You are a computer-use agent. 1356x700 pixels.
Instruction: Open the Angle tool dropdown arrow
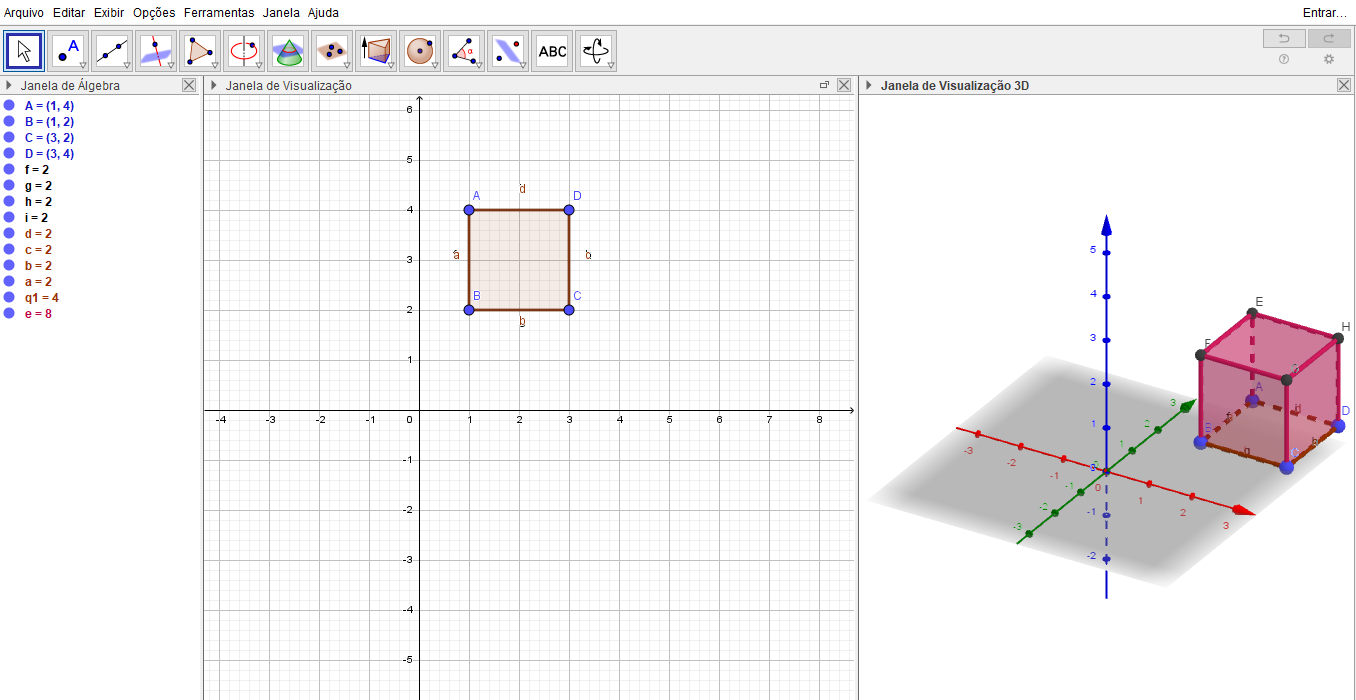click(479, 65)
